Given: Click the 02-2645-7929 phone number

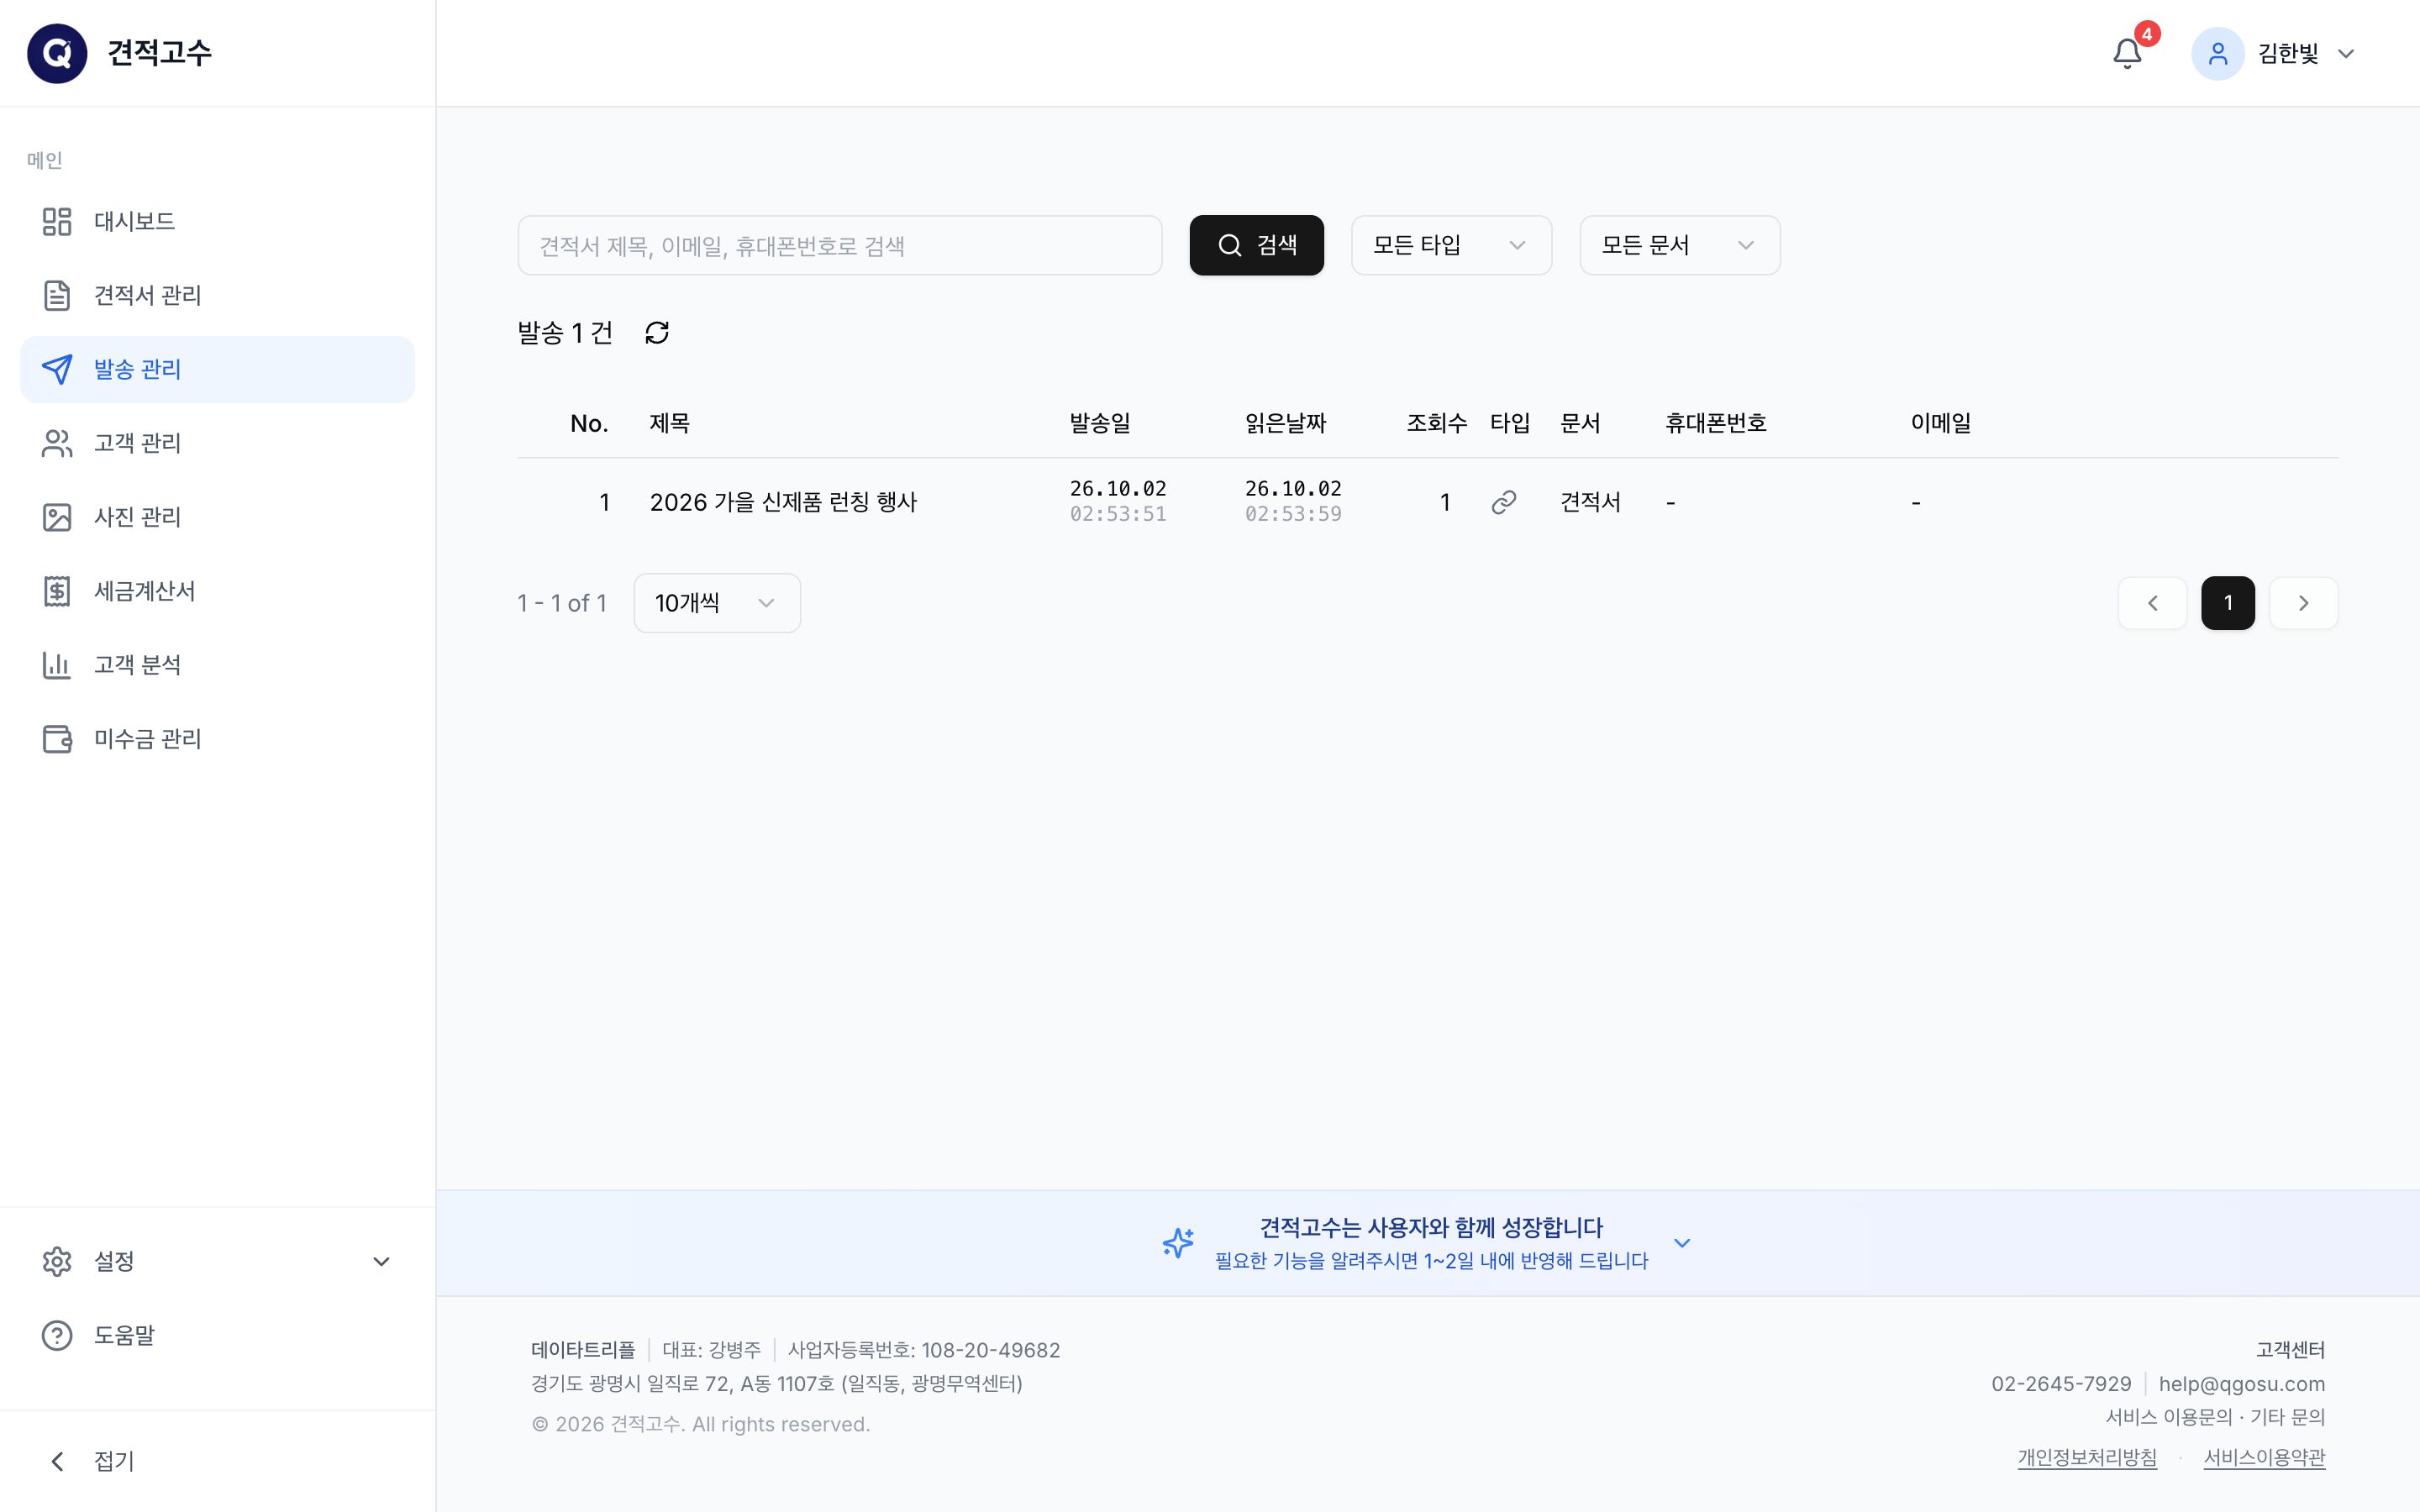Looking at the screenshot, I should (2061, 1384).
